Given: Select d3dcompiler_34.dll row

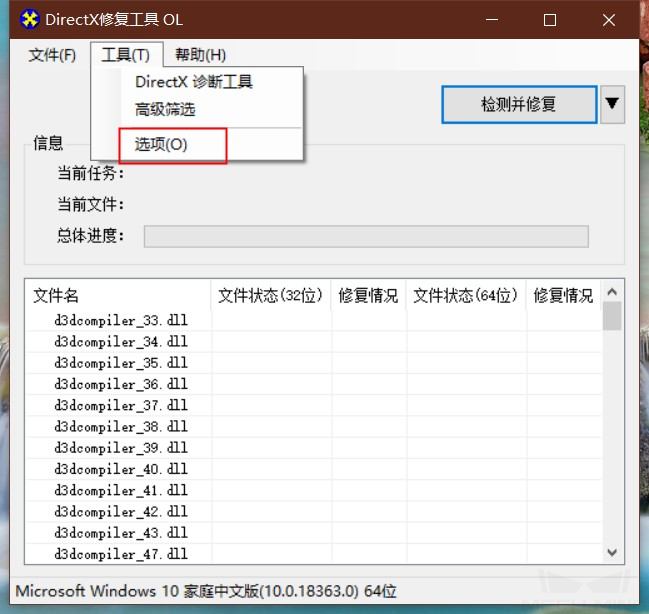Looking at the screenshot, I should (x=313, y=342).
